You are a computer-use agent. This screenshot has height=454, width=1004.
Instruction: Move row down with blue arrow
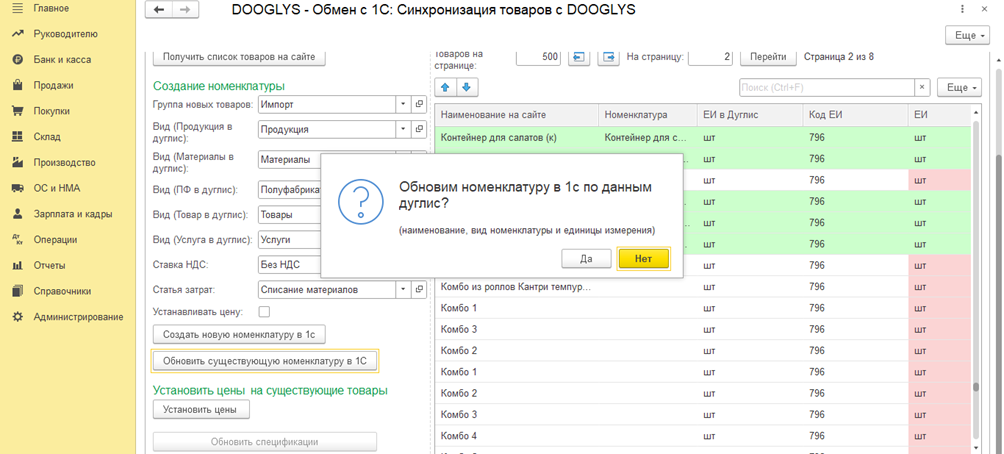coord(467,87)
